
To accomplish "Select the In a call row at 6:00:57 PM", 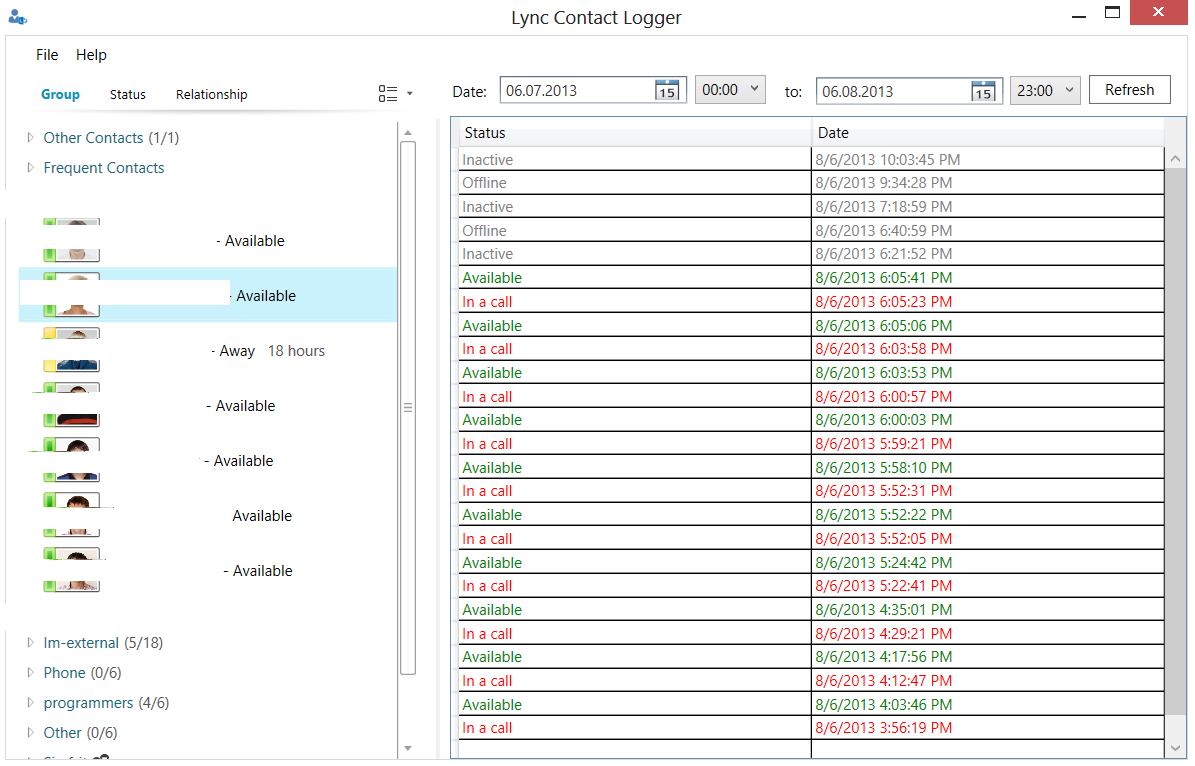I will (x=811, y=396).
